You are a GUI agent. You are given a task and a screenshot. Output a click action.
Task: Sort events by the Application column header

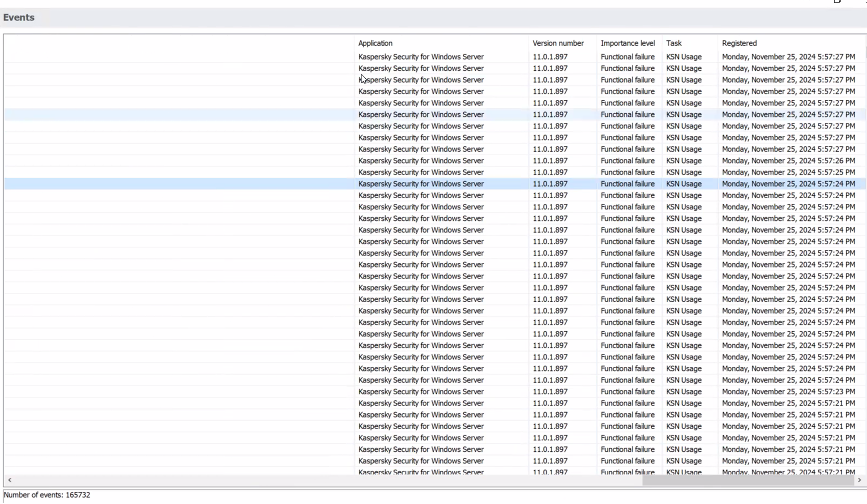click(375, 44)
